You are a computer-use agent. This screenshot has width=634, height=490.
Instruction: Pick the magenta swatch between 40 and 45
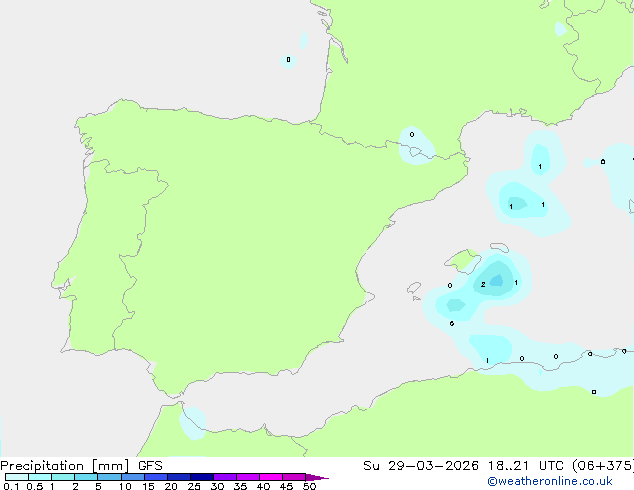pos(271,477)
